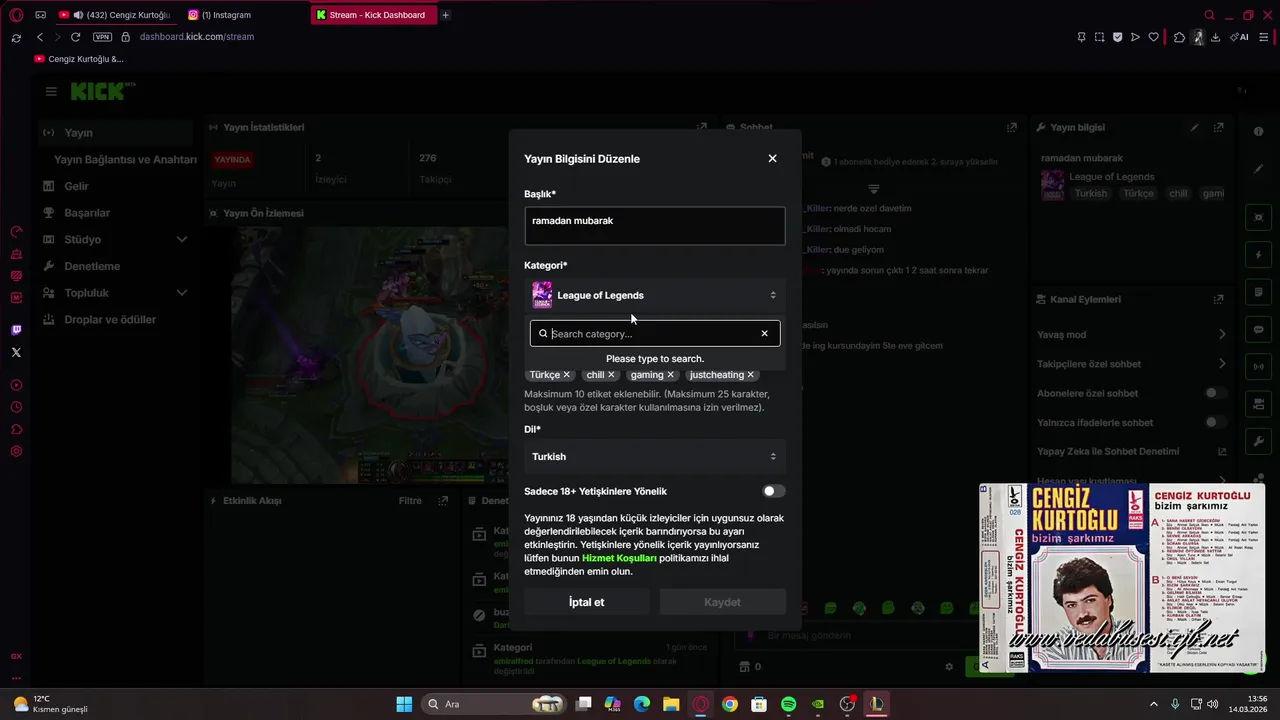Toggle Sadece 18+ Yetişkinlere Yönelik switch
Screen dimensions: 1280x720
click(x=774, y=491)
